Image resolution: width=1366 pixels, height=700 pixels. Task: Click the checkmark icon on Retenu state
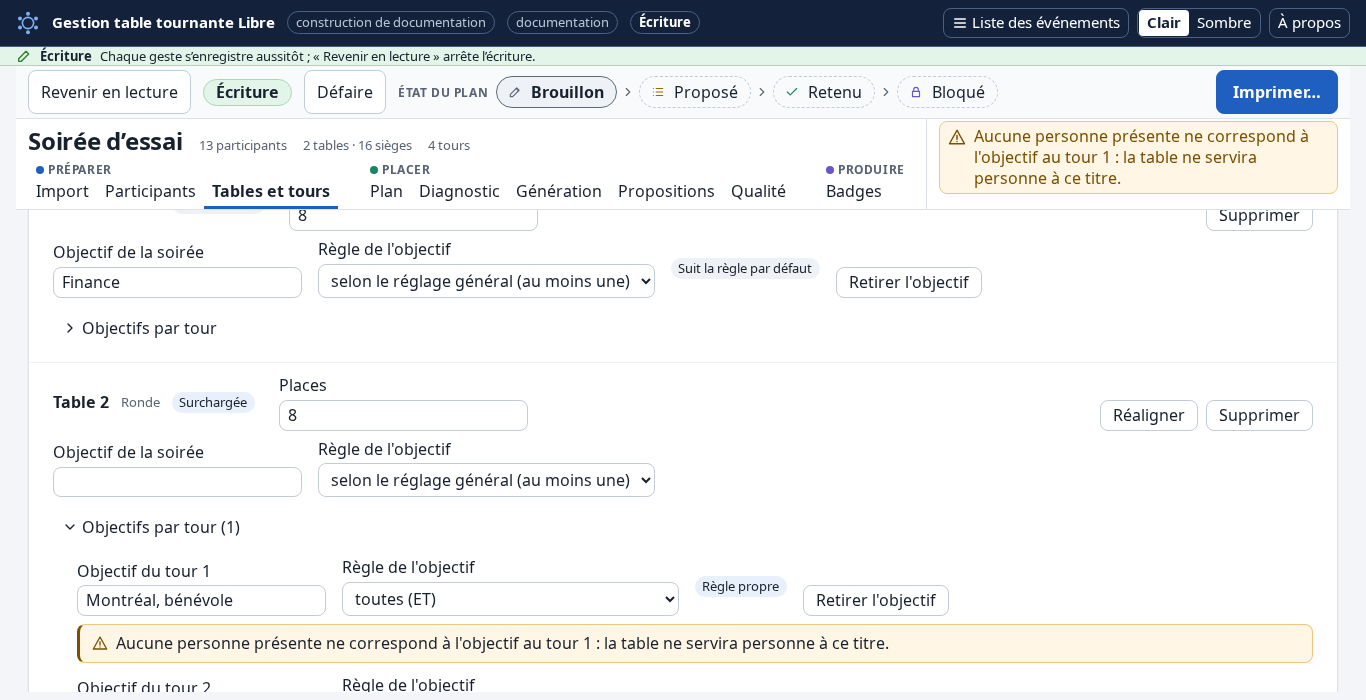(x=792, y=92)
